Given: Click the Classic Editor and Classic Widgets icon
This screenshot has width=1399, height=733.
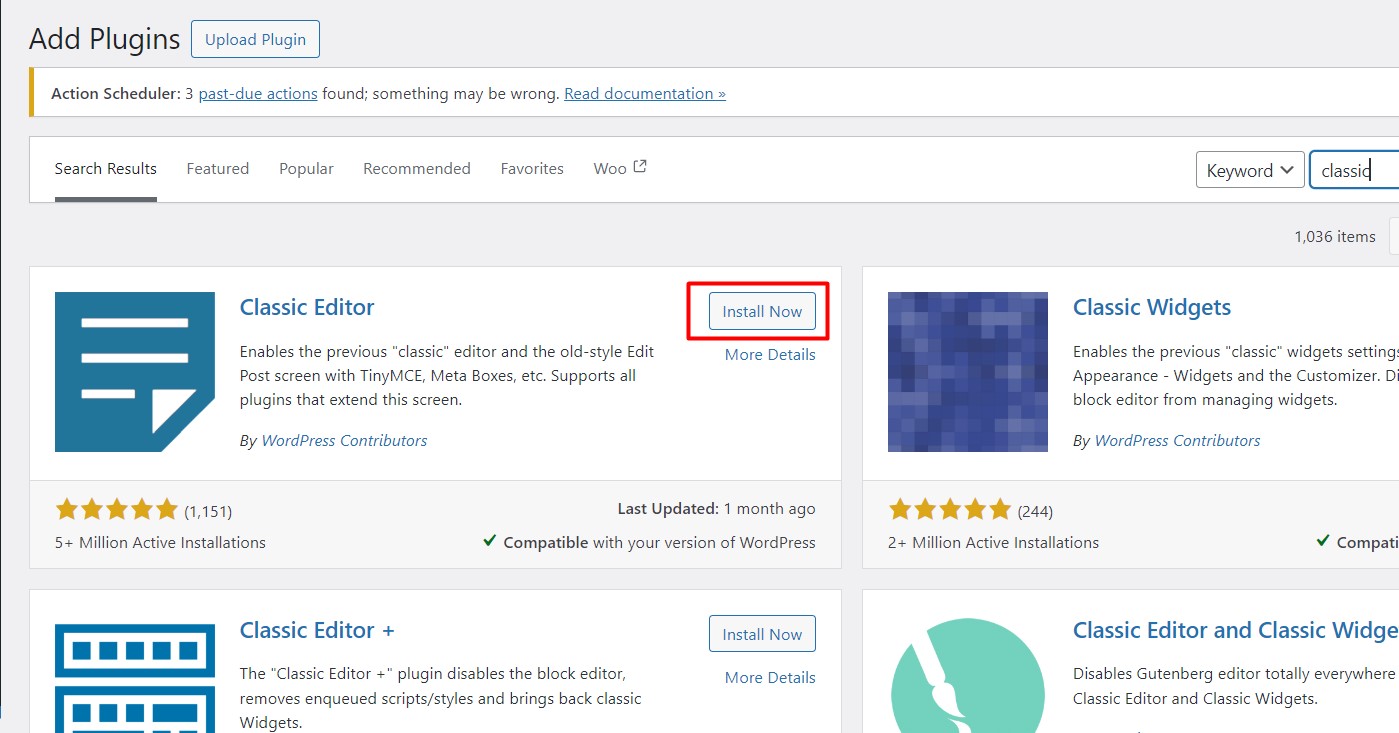Looking at the screenshot, I should coord(968,674).
